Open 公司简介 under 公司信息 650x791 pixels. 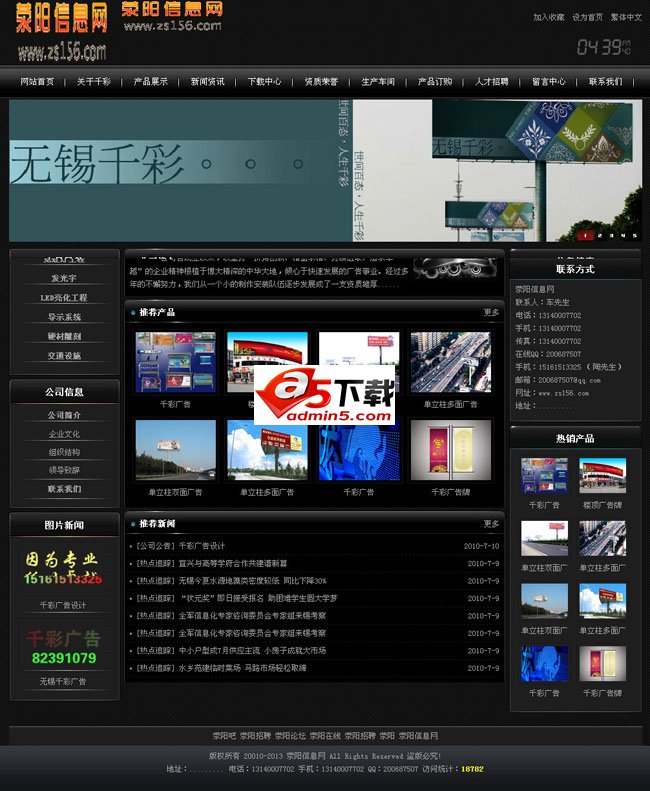click(64, 415)
